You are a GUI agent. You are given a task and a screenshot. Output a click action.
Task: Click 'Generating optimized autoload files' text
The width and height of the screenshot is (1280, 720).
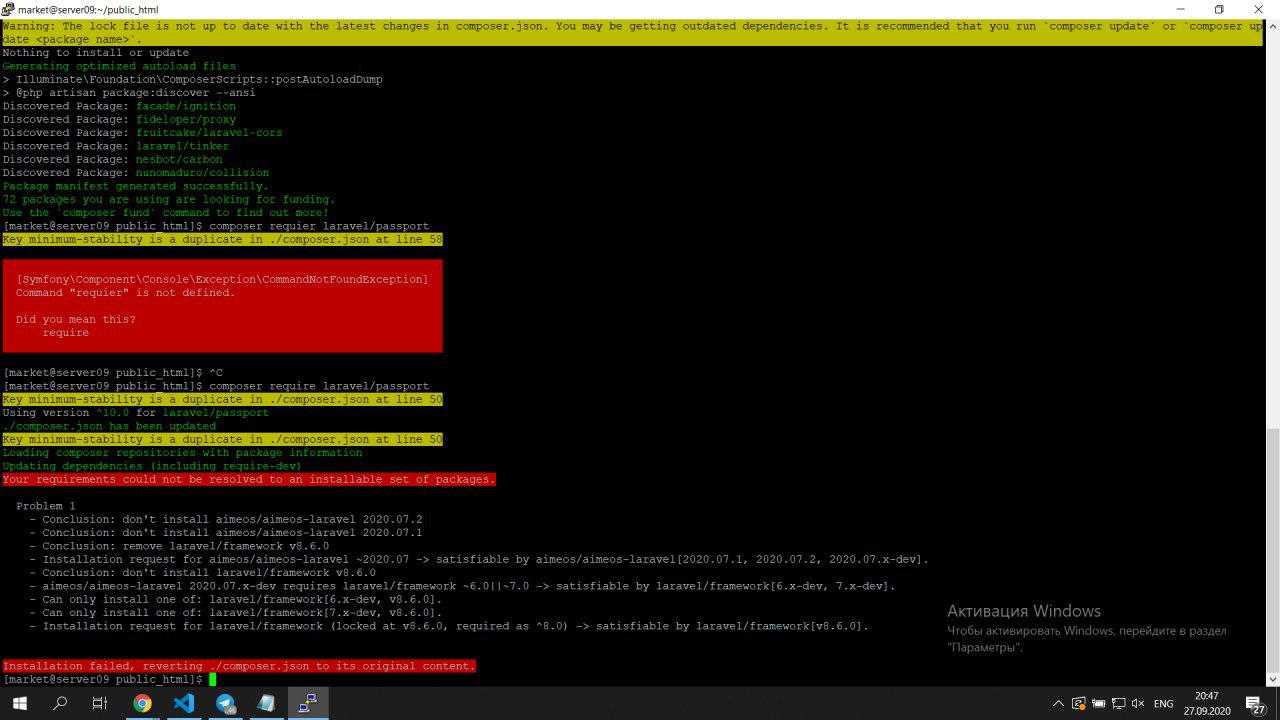point(119,66)
